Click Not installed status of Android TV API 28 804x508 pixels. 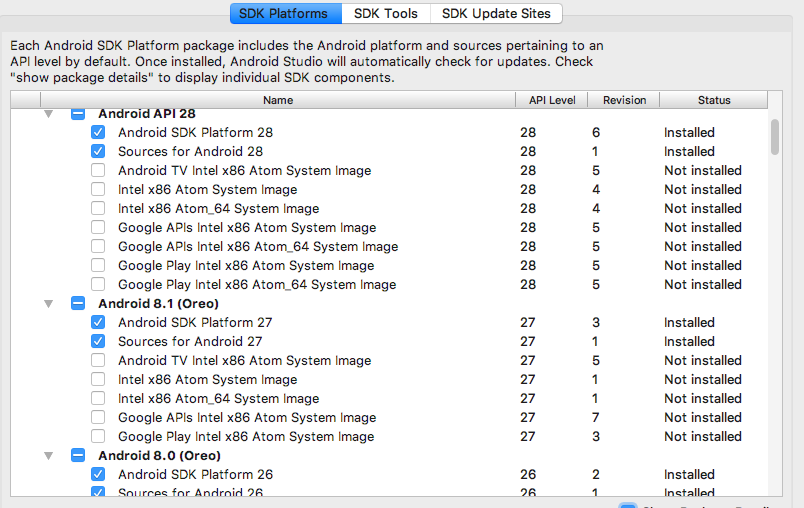(703, 170)
